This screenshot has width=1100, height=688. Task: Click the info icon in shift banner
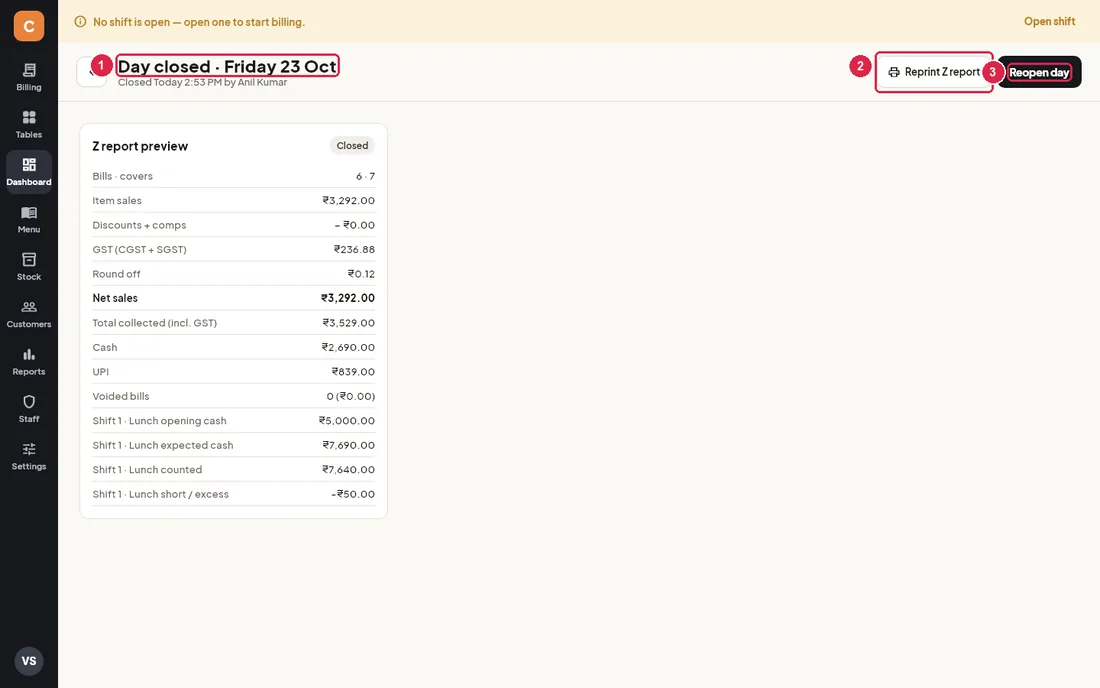tap(81, 22)
